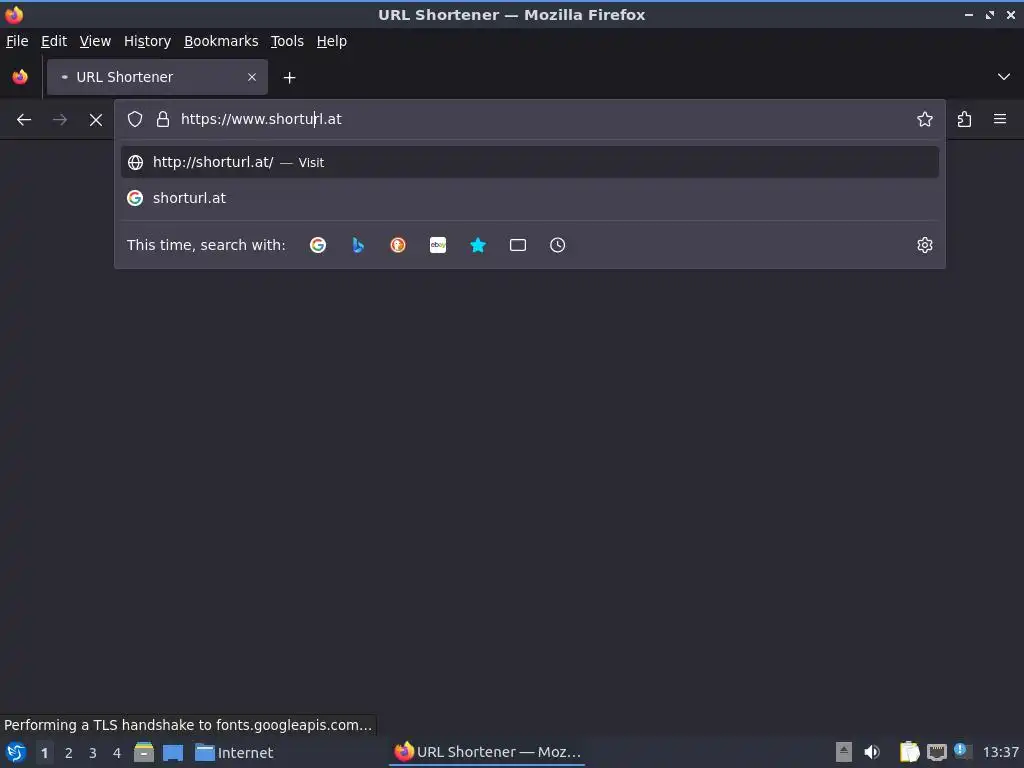Search with eBay this time
This screenshot has width=1024, height=768.
(438, 245)
